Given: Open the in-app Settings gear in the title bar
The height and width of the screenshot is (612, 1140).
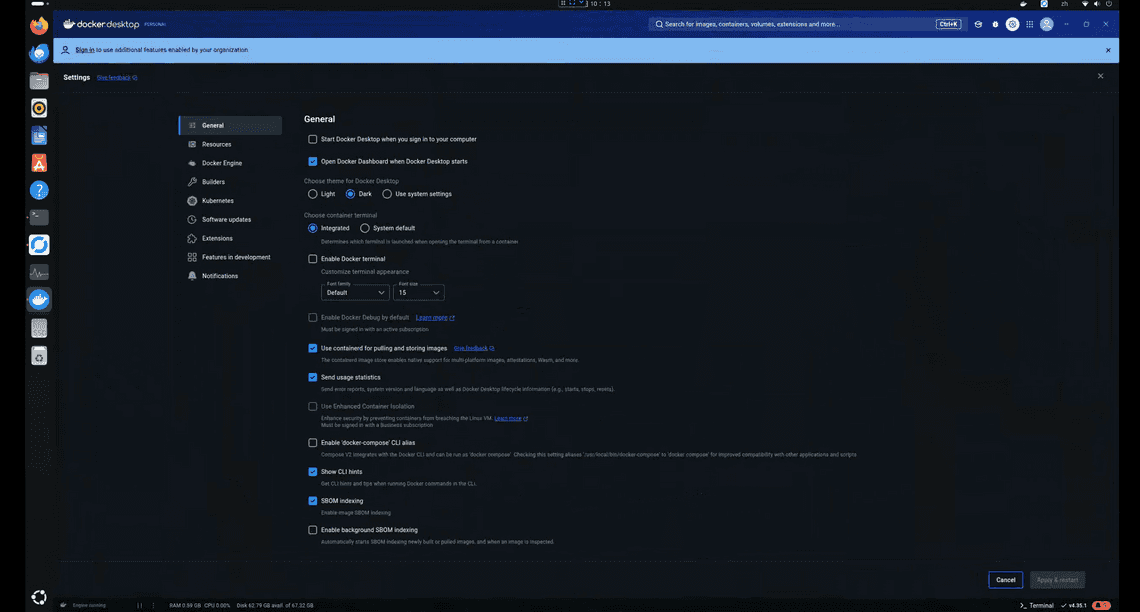Looking at the screenshot, I should 1012,23.
